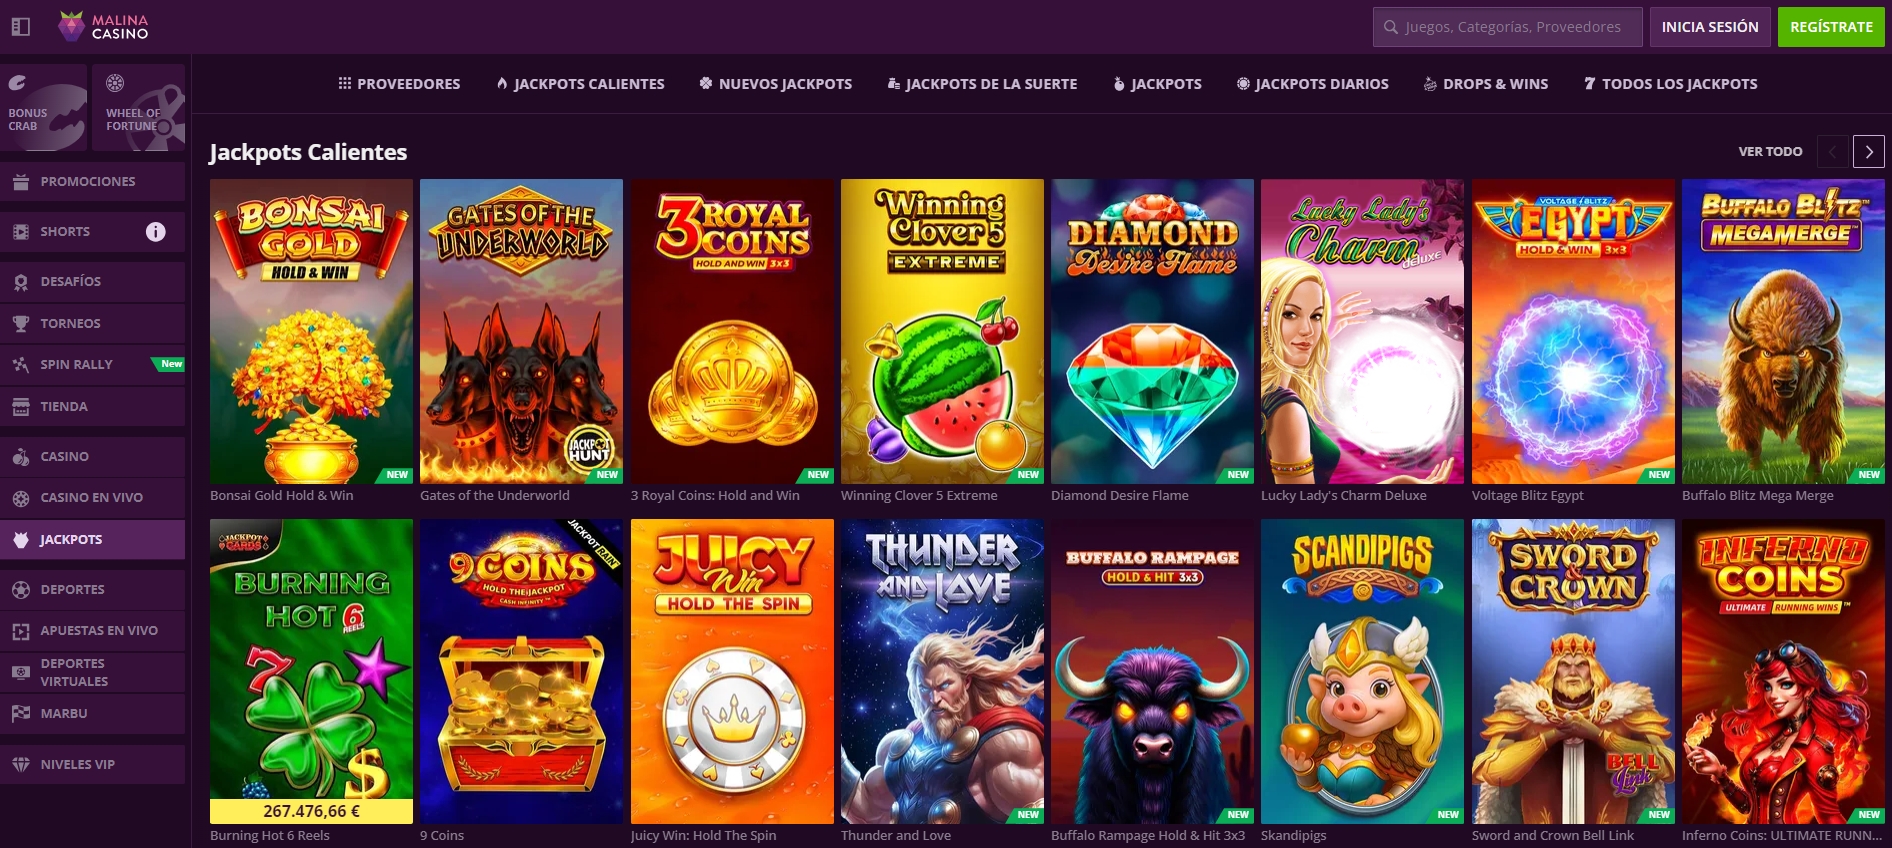
Task: Click the Regístrate button
Action: pos(1831,27)
